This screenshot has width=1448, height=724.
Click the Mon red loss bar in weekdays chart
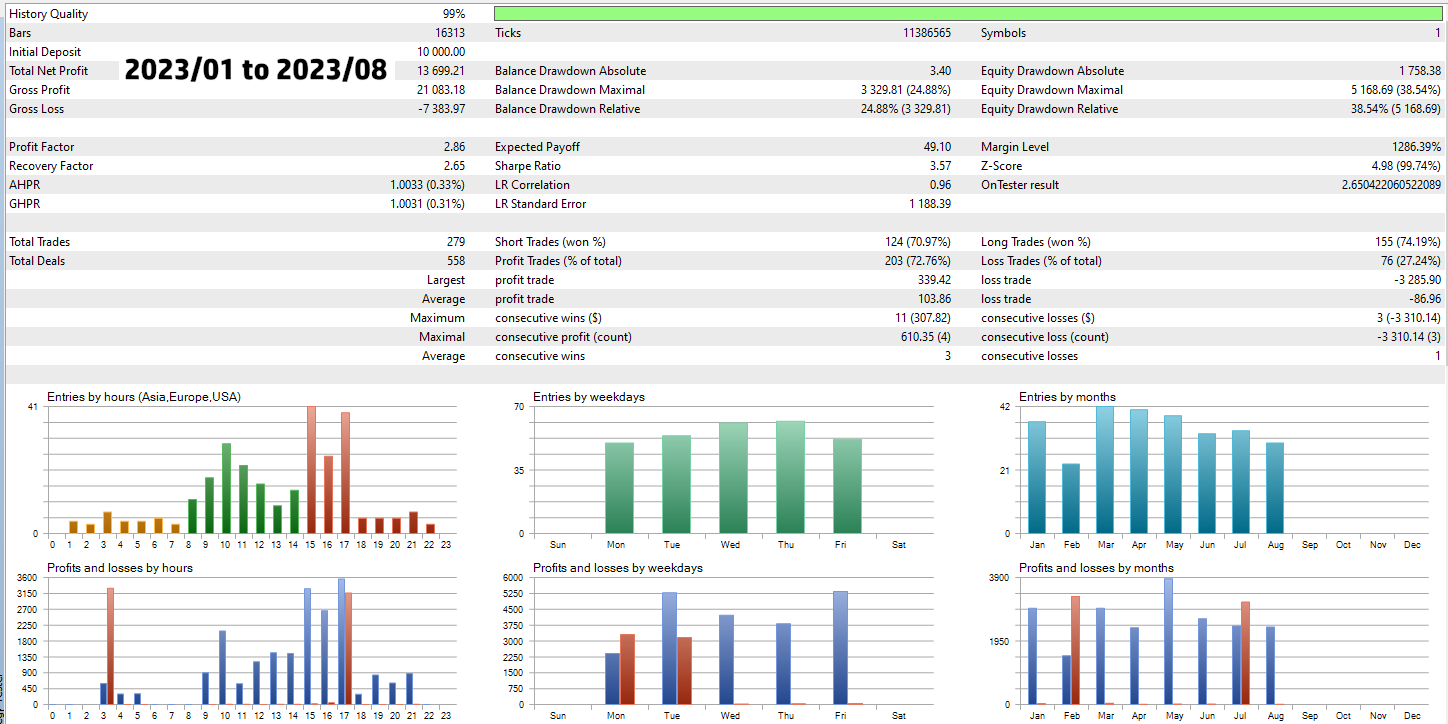627,669
